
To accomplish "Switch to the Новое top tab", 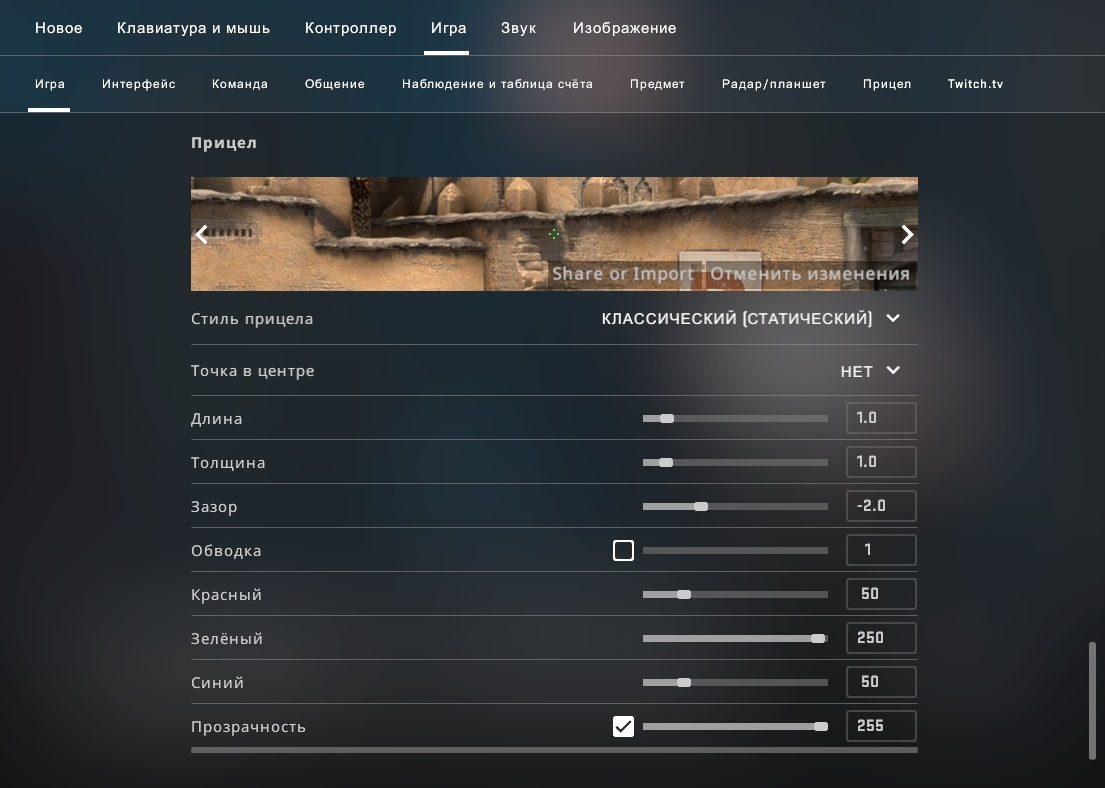I will pyautogui.click(x=58, y=28).
